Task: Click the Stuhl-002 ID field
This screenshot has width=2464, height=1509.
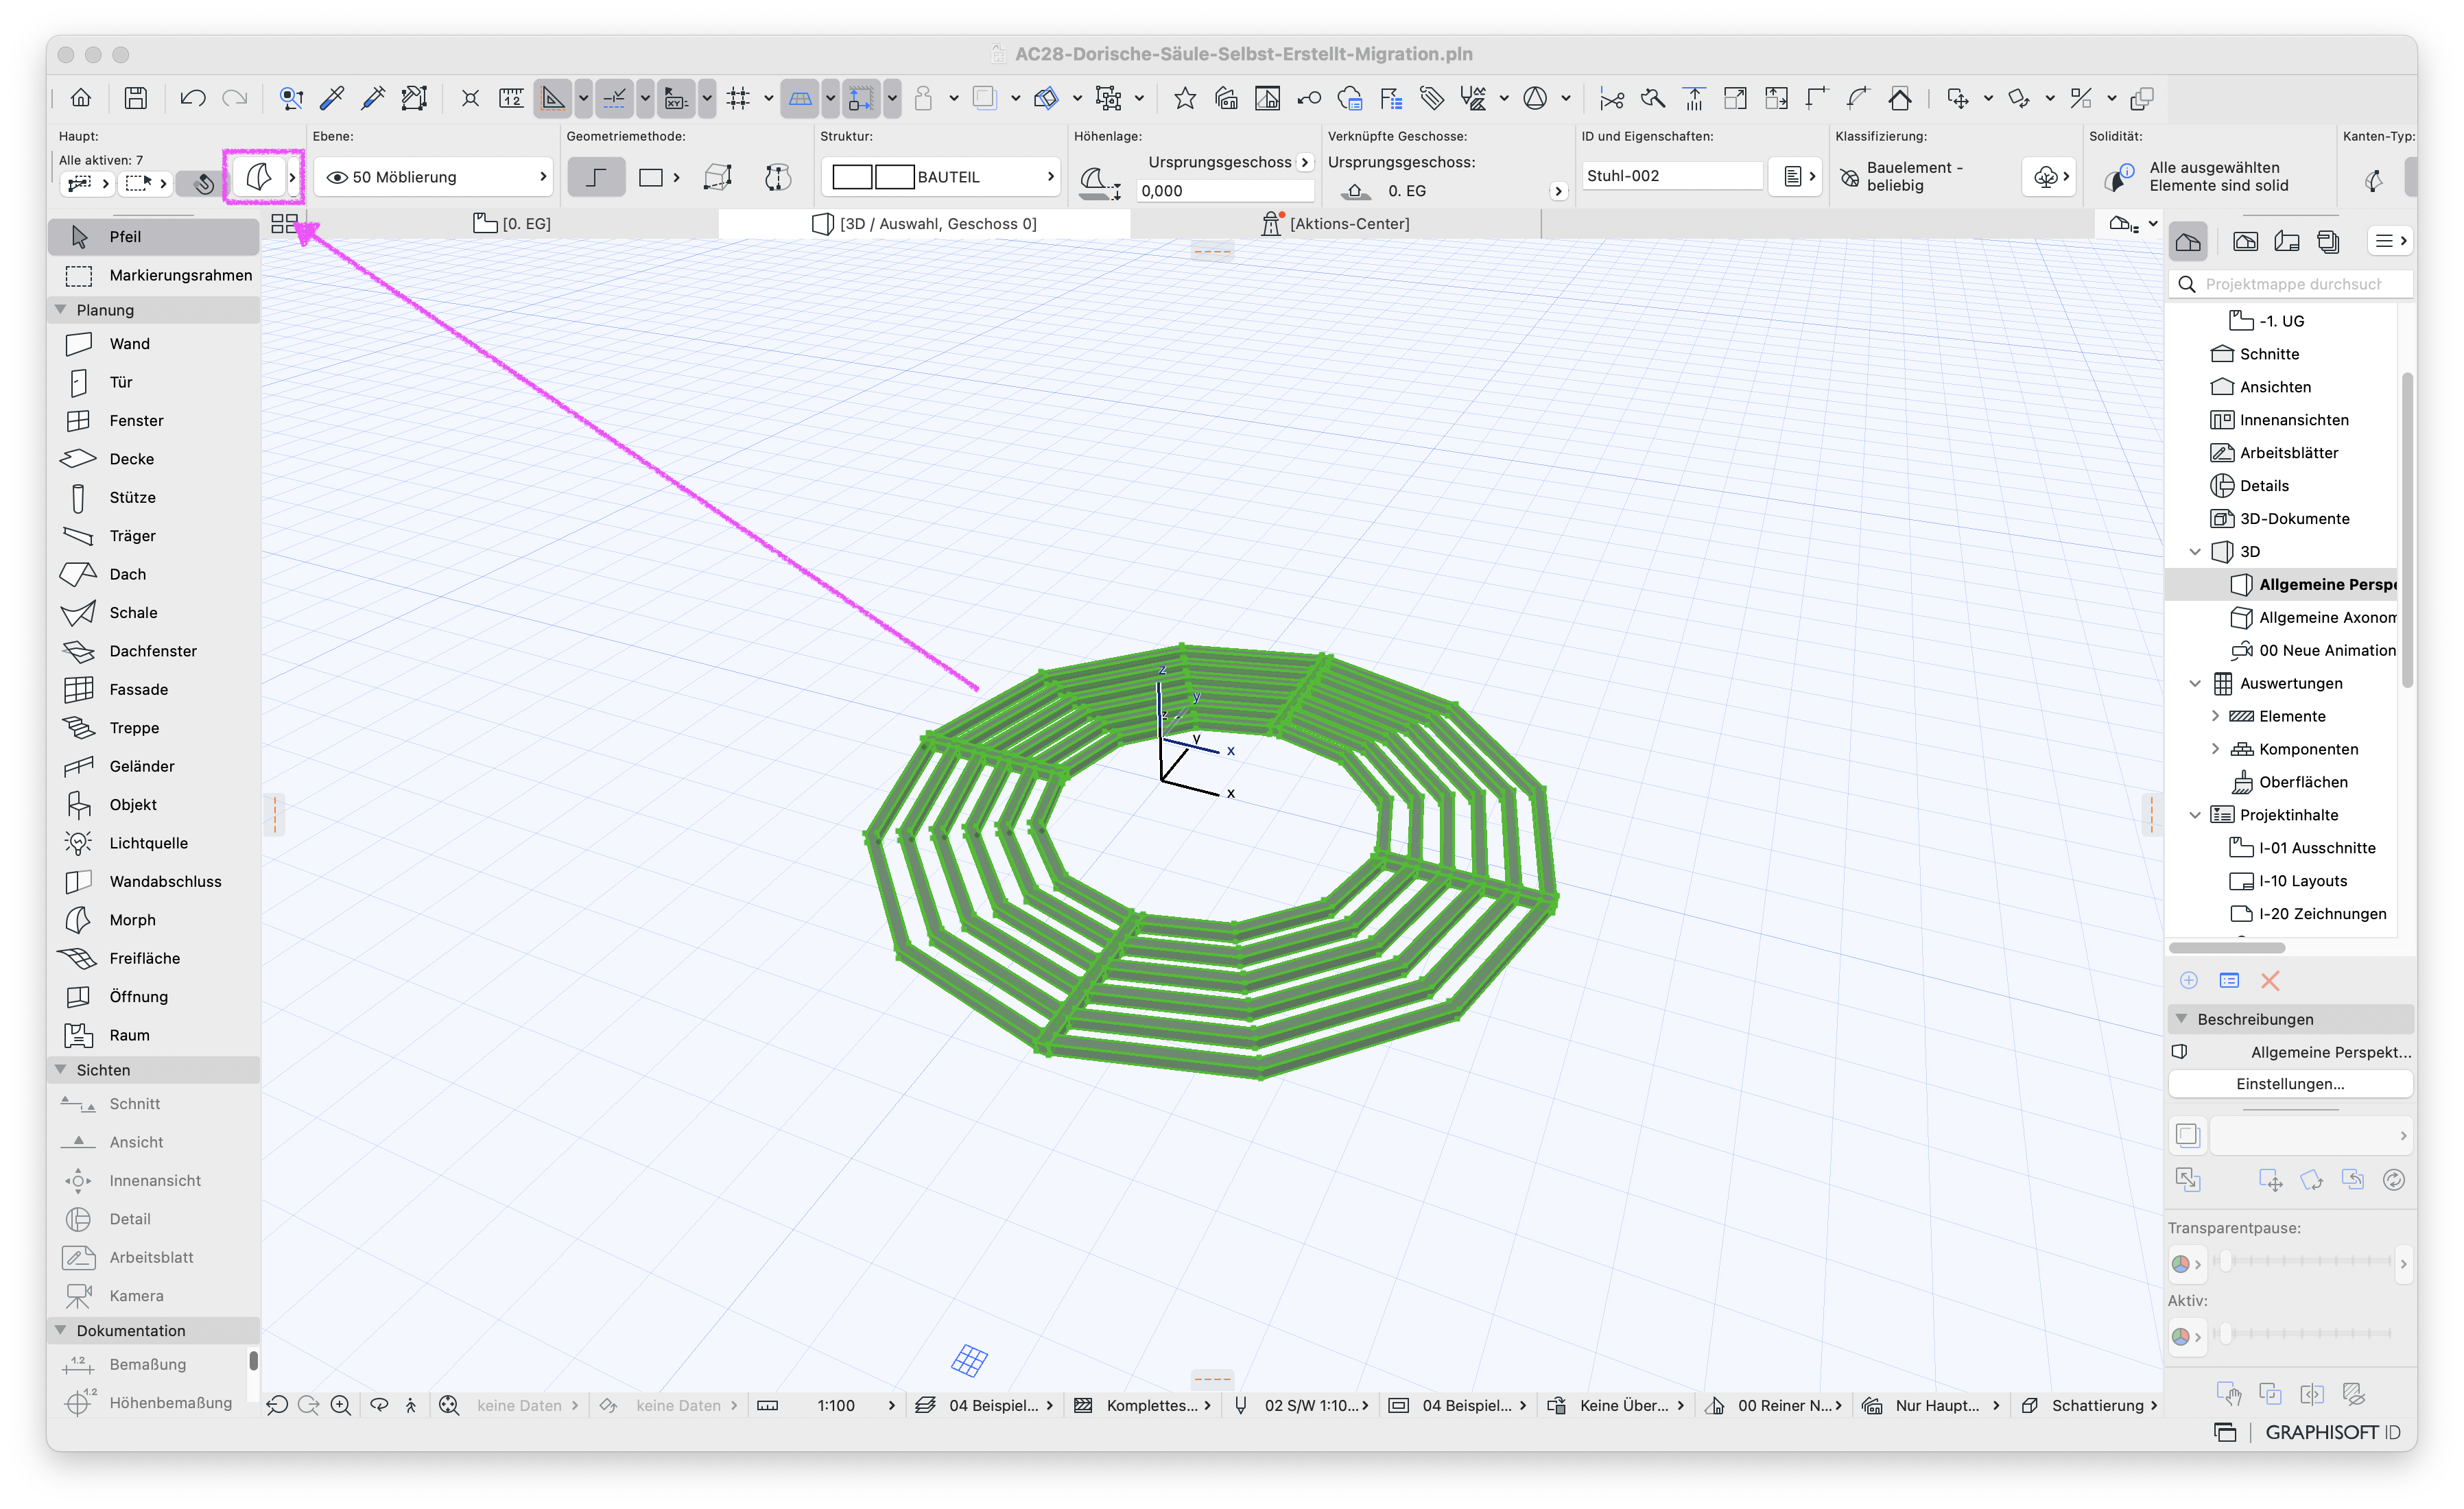Action: point(1671,176)
